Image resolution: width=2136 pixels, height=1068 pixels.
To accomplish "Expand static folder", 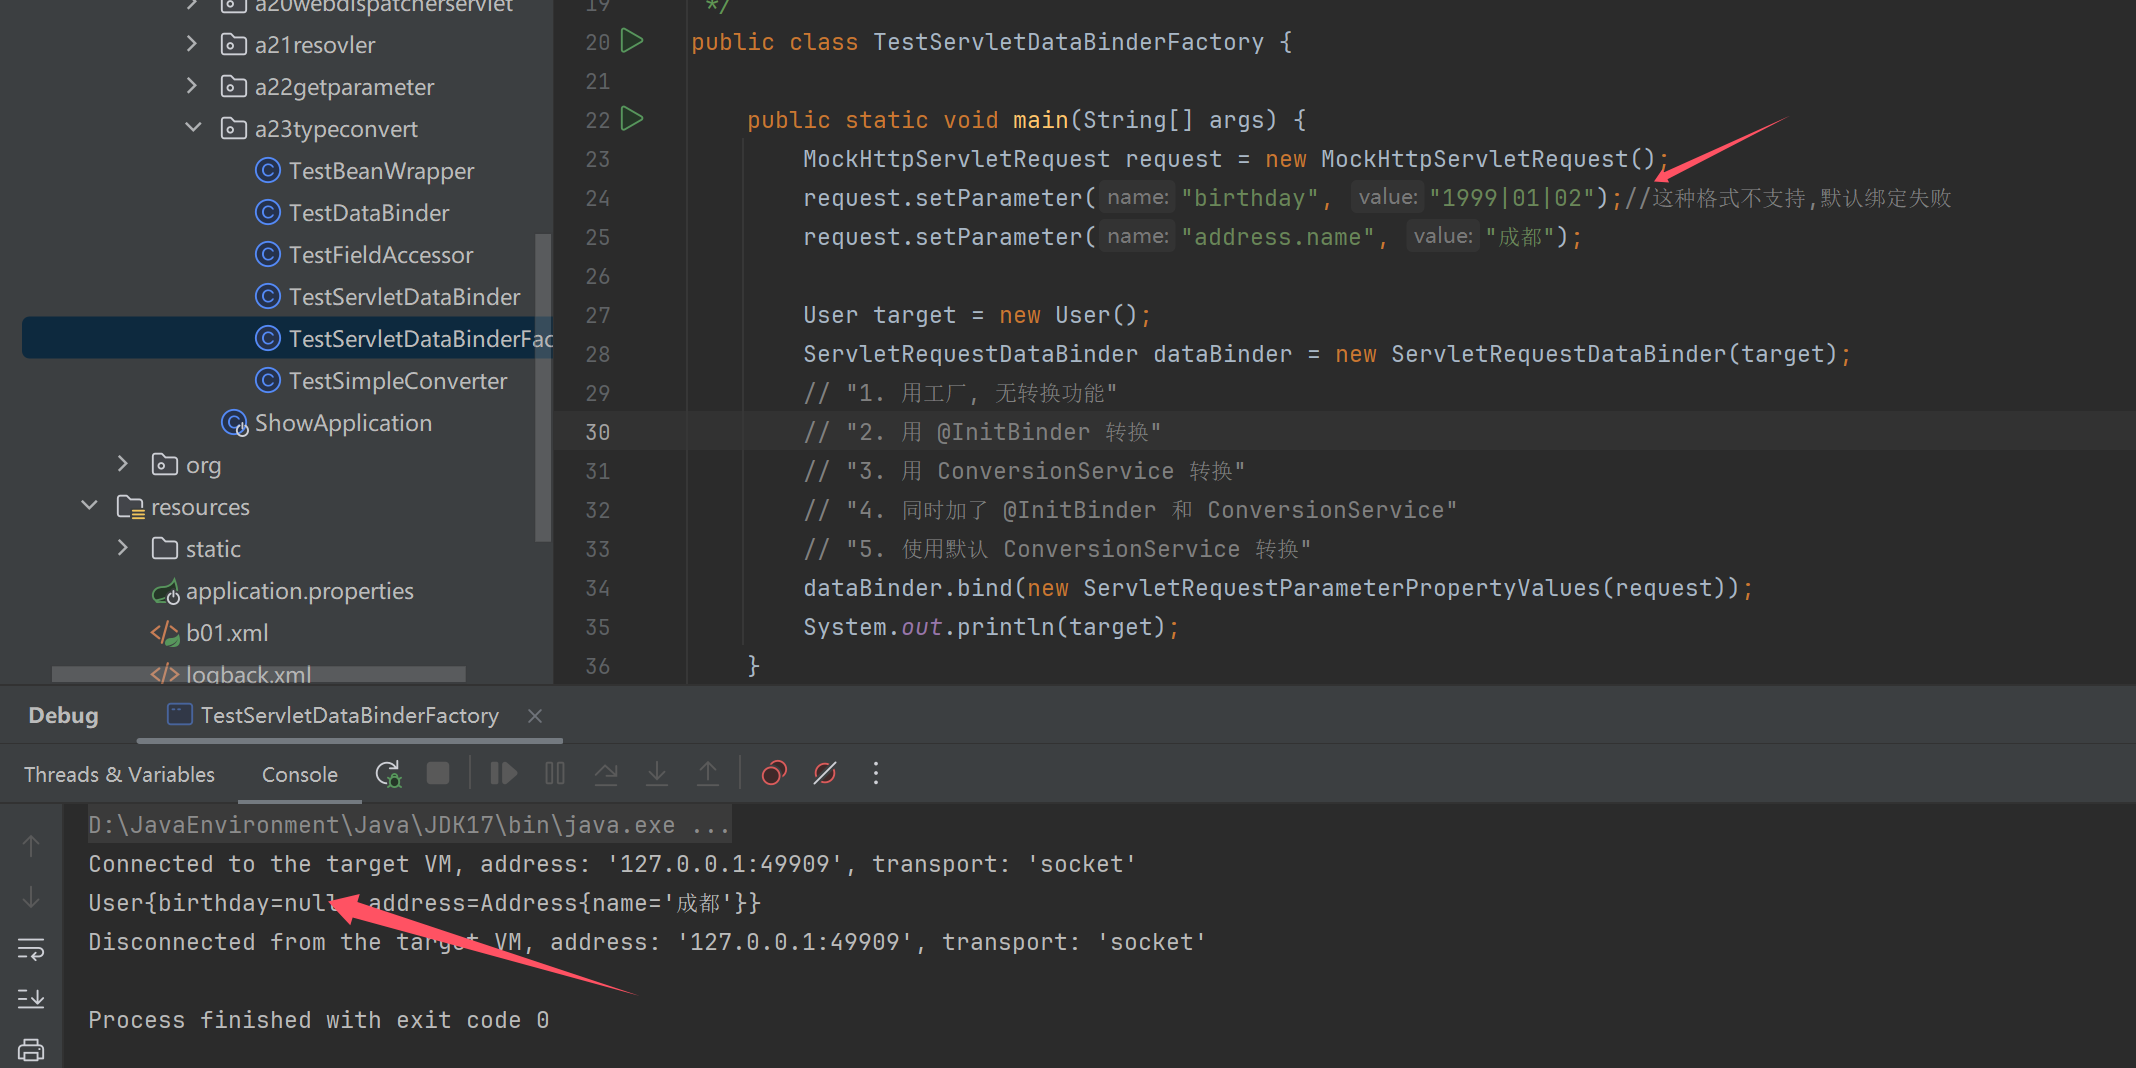I will [123, 548].
